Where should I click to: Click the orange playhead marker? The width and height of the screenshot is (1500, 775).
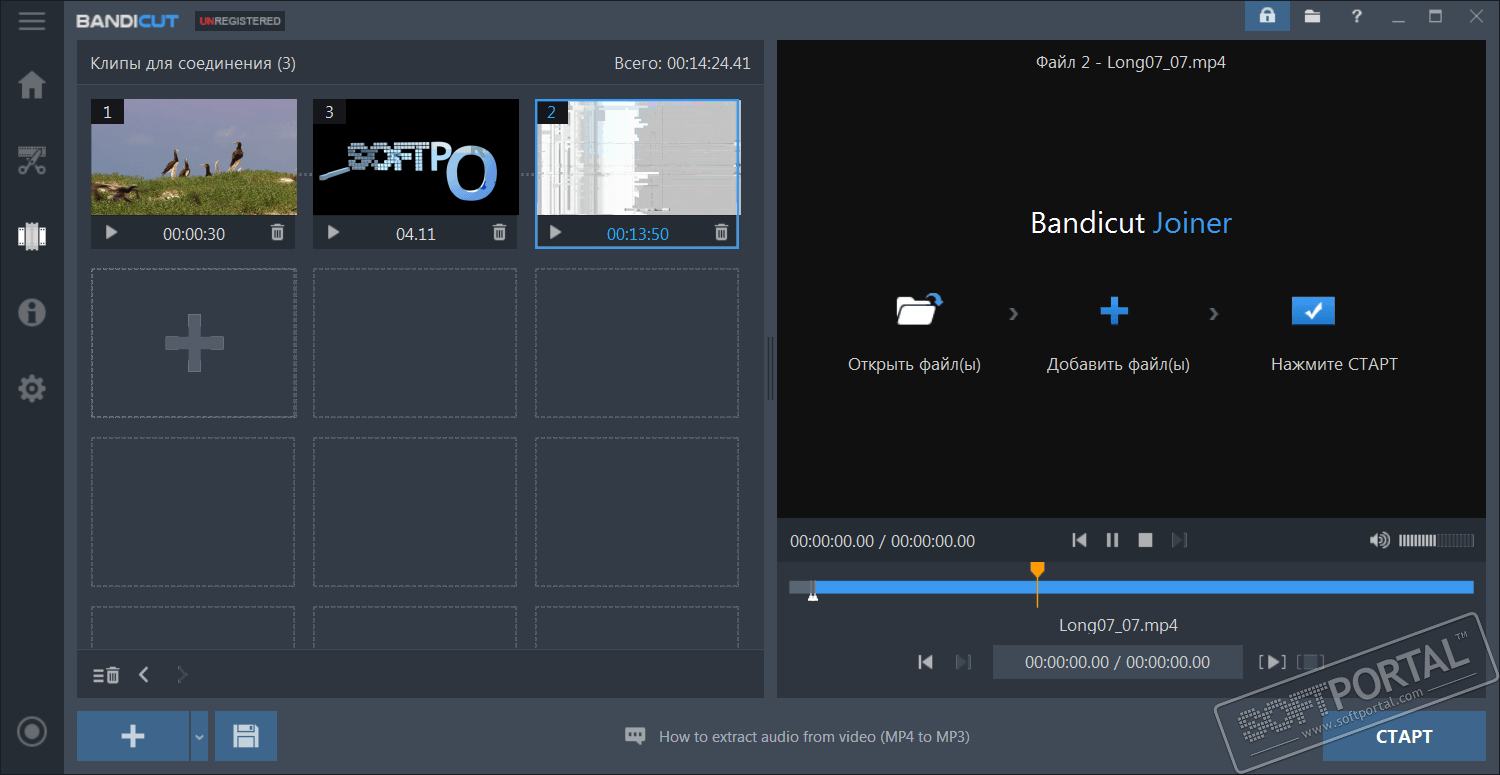(1037, 570)
